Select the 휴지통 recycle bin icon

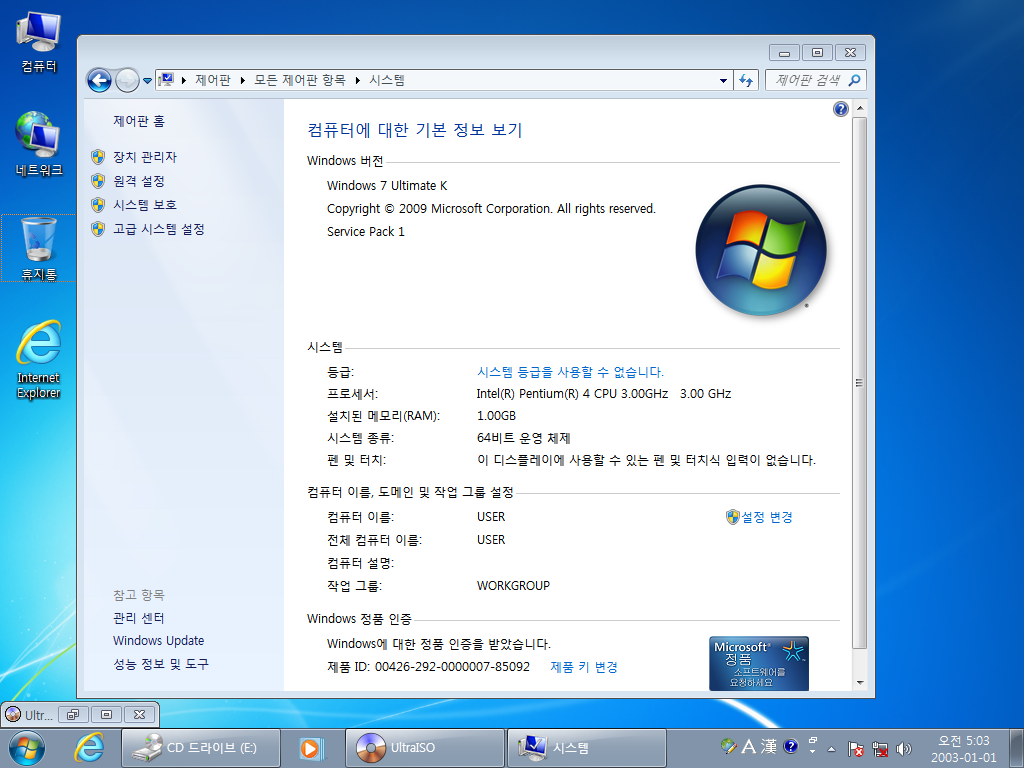39,249
